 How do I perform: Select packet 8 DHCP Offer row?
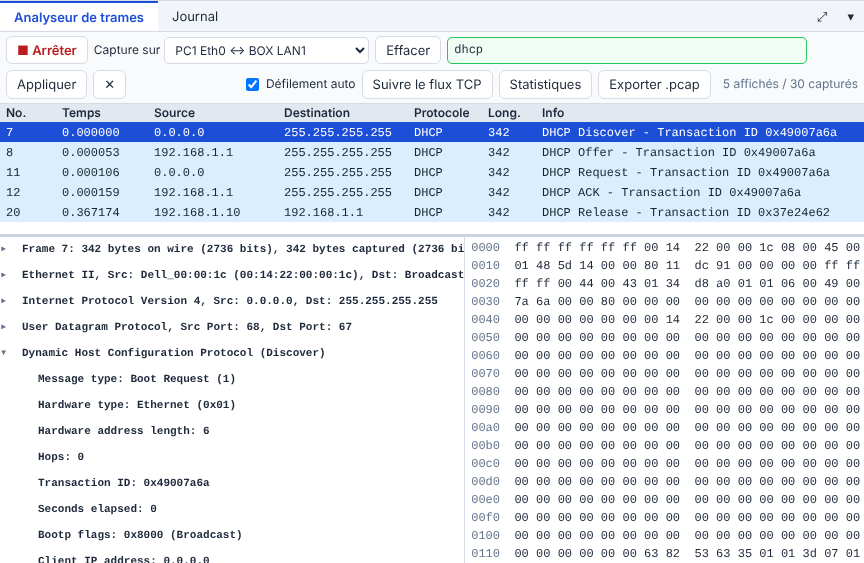432,152
